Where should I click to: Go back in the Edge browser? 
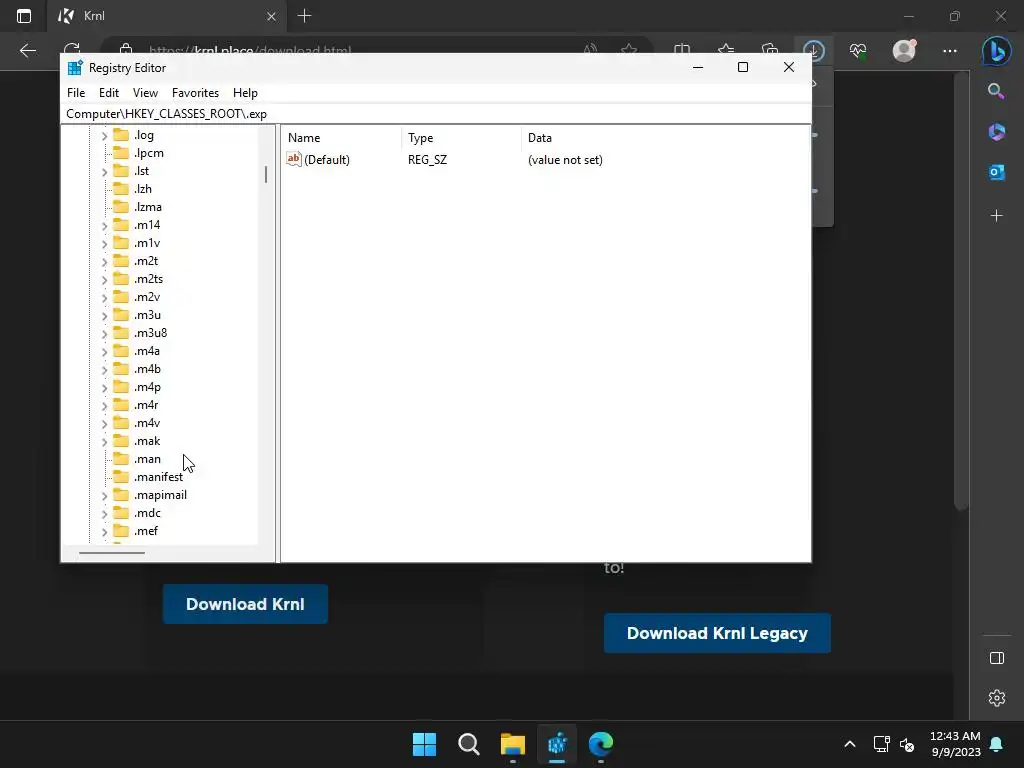[28, 51]
